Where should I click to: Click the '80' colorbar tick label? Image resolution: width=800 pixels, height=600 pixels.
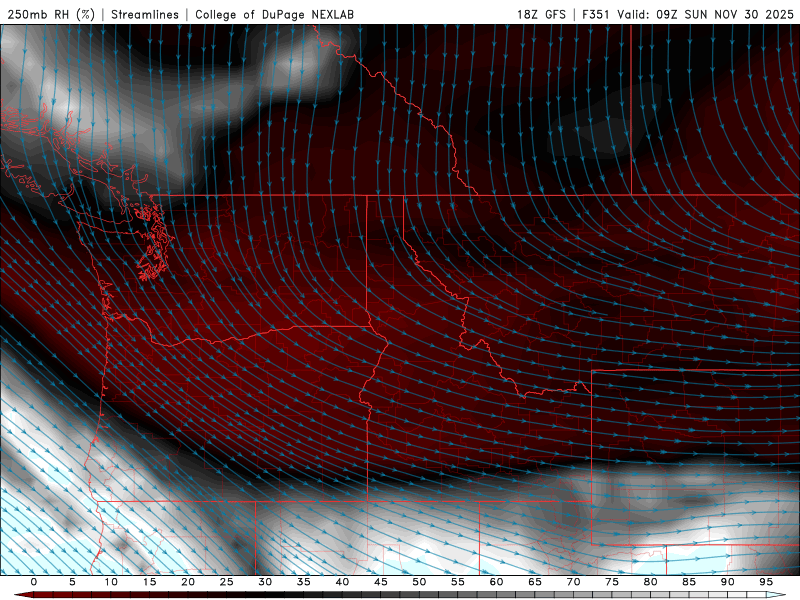[x=650, y=582]
